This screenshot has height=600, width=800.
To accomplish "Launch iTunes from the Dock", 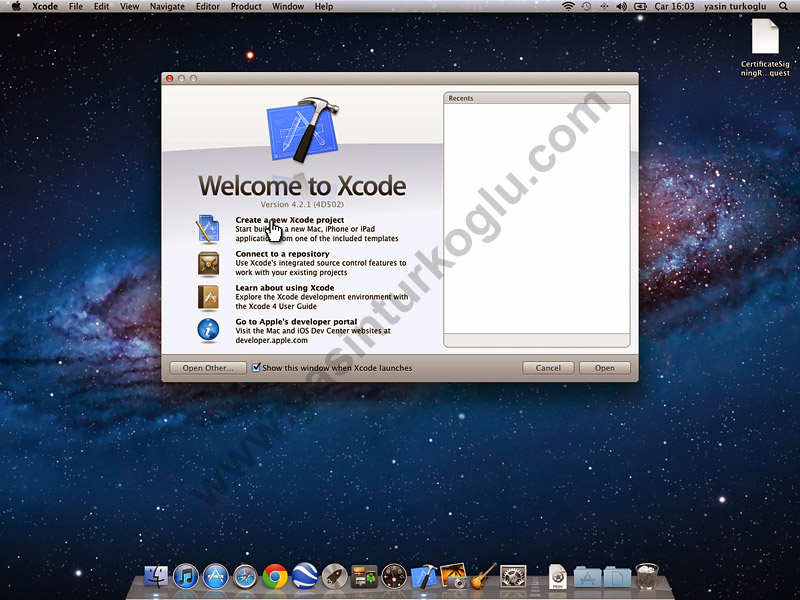I will (x=186, y=577).
